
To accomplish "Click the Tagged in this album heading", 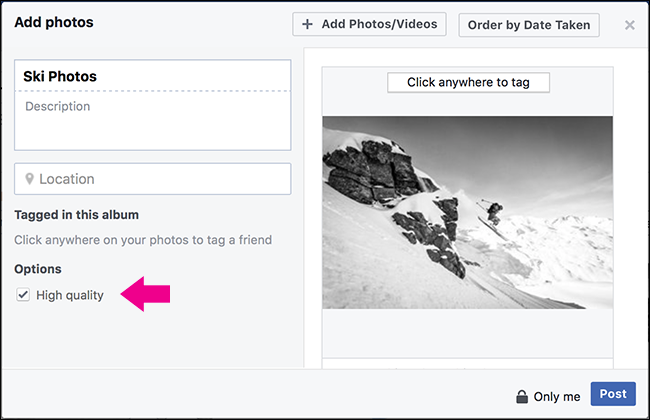I will point(76,214).
